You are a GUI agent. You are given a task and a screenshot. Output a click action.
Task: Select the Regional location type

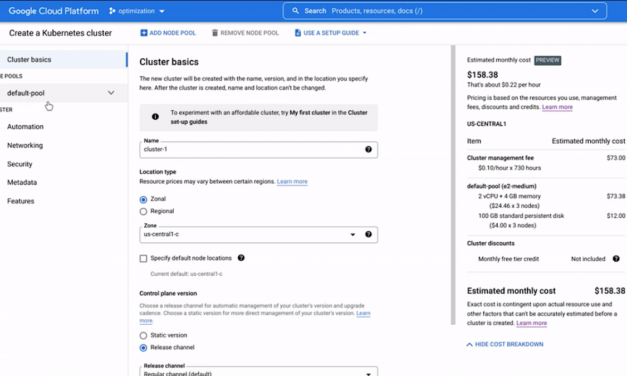click(143, 211)
